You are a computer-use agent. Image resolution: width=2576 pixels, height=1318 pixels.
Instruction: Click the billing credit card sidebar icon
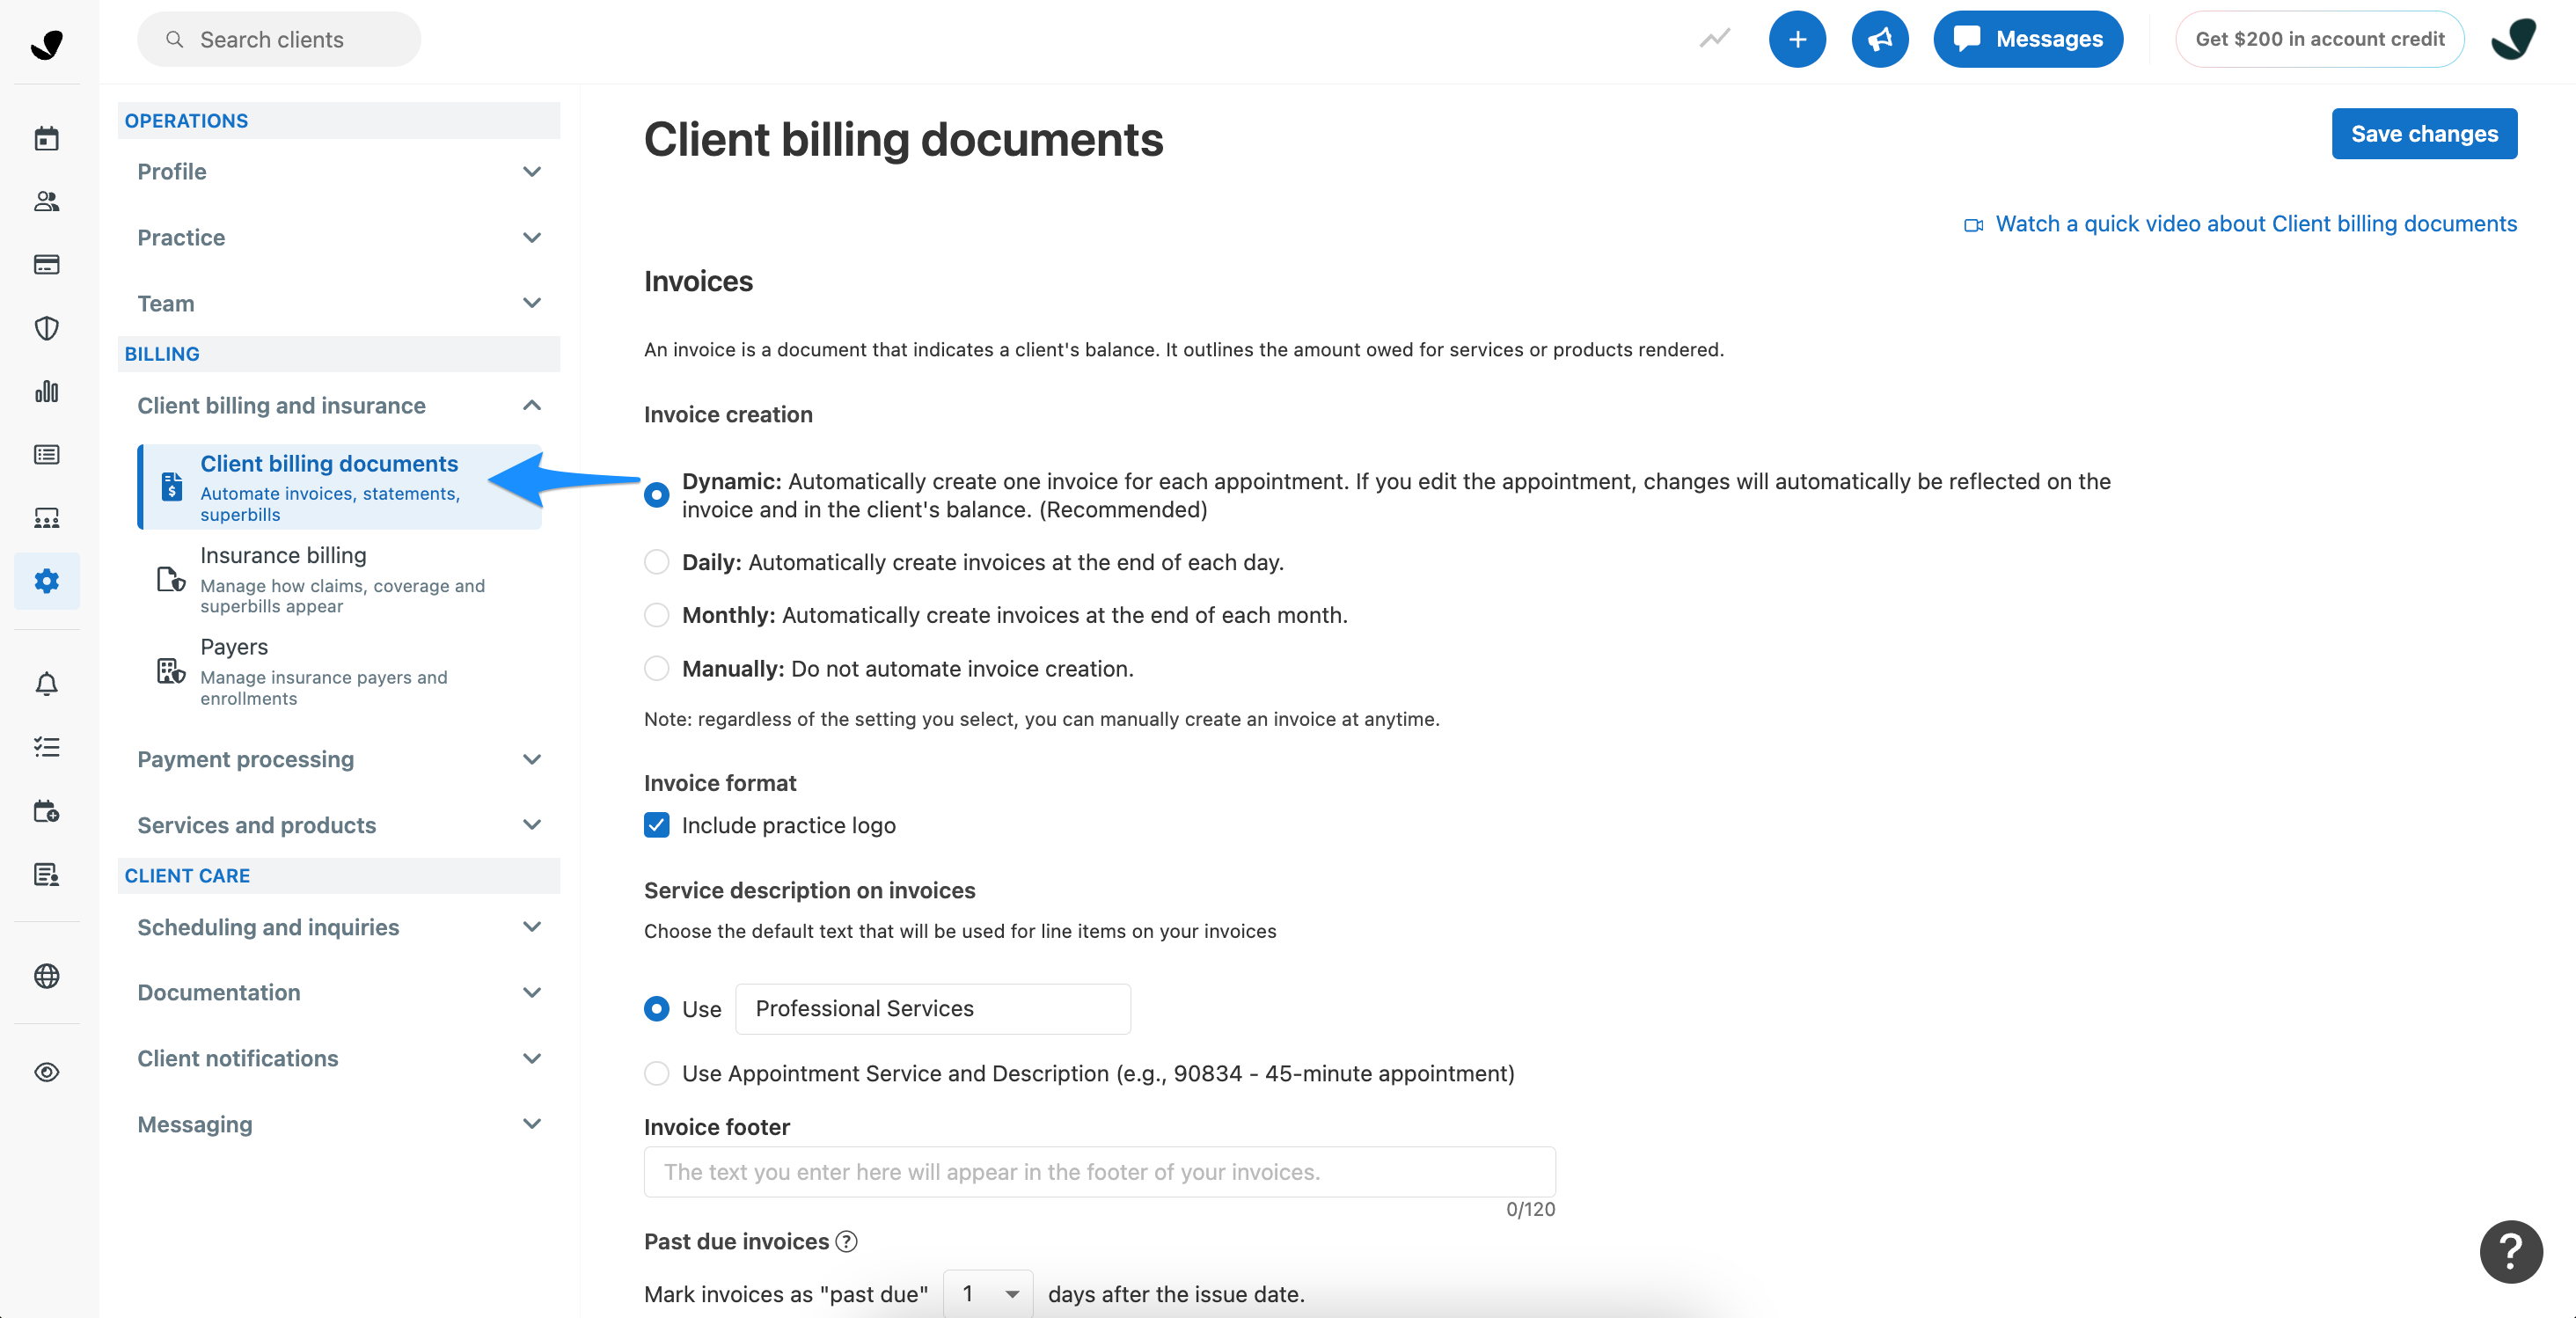click(x=46, y=264)
